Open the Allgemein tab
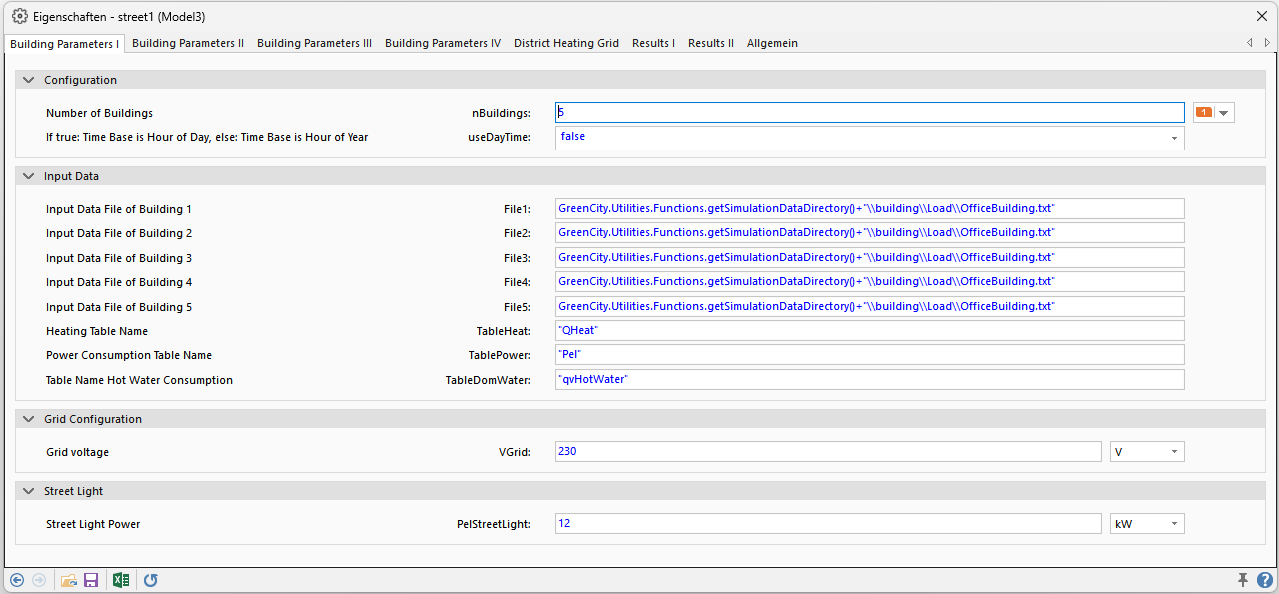 (772, 43)
